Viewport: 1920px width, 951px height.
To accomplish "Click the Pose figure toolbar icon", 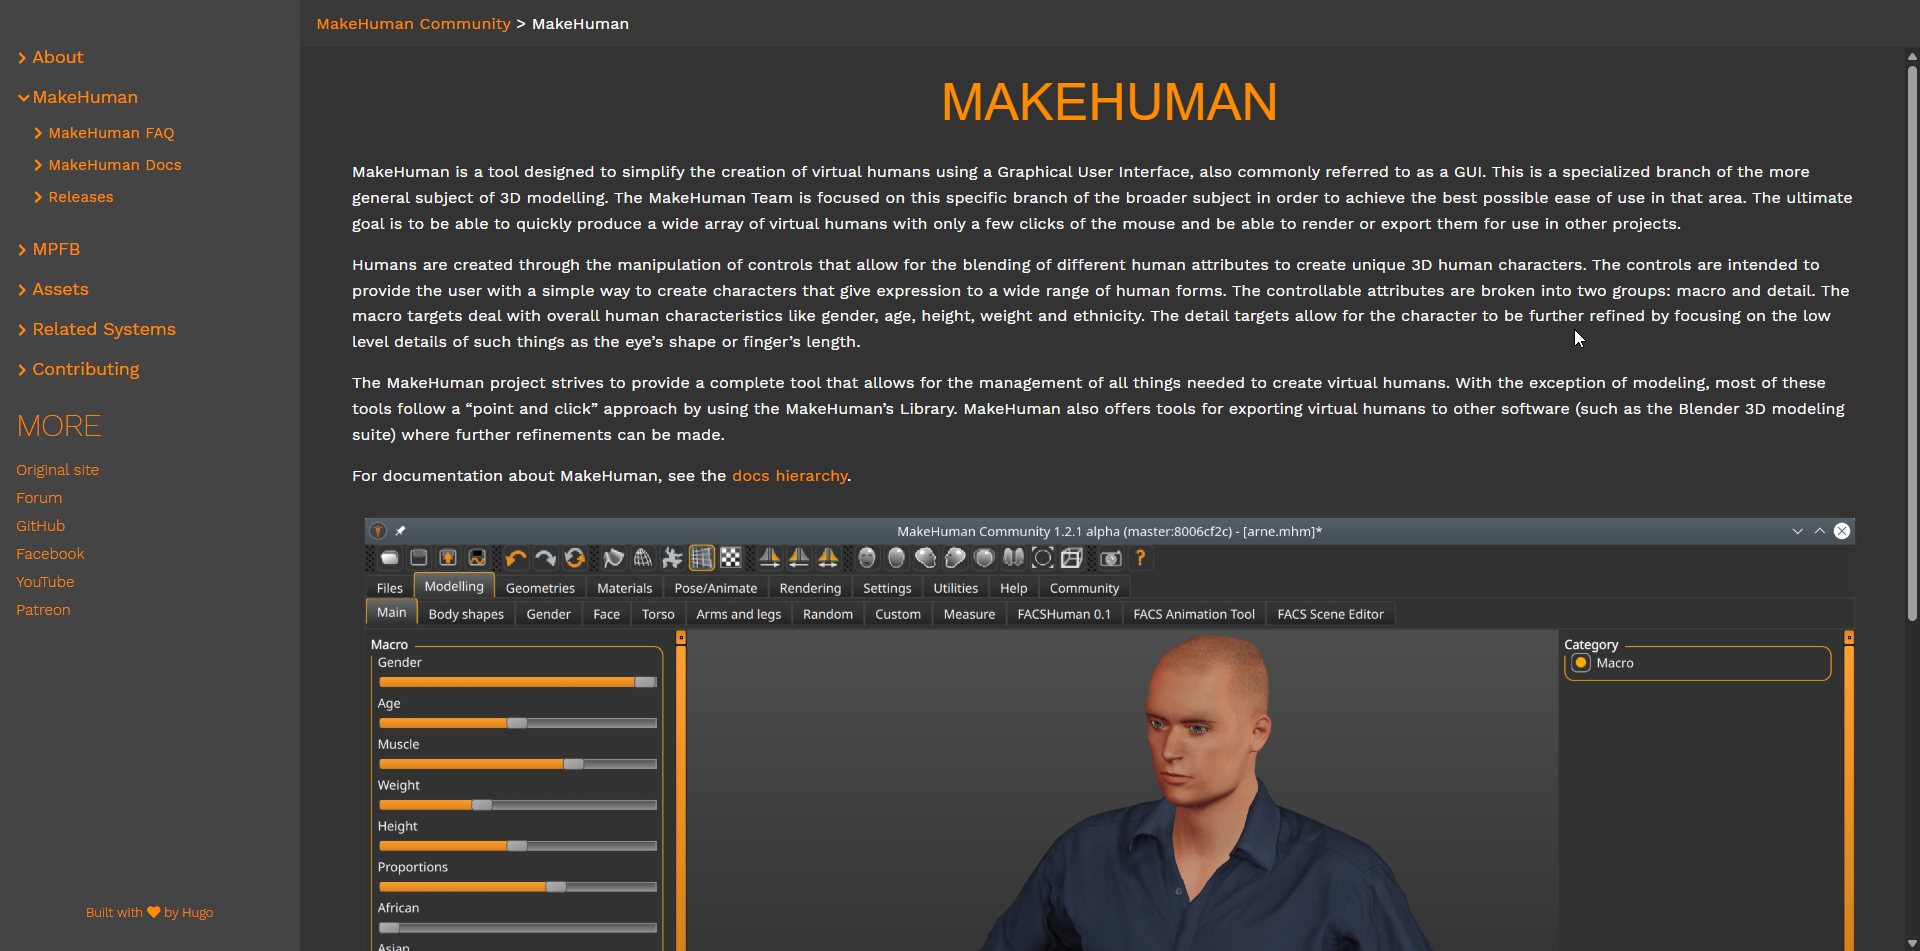I will point(672,558).
